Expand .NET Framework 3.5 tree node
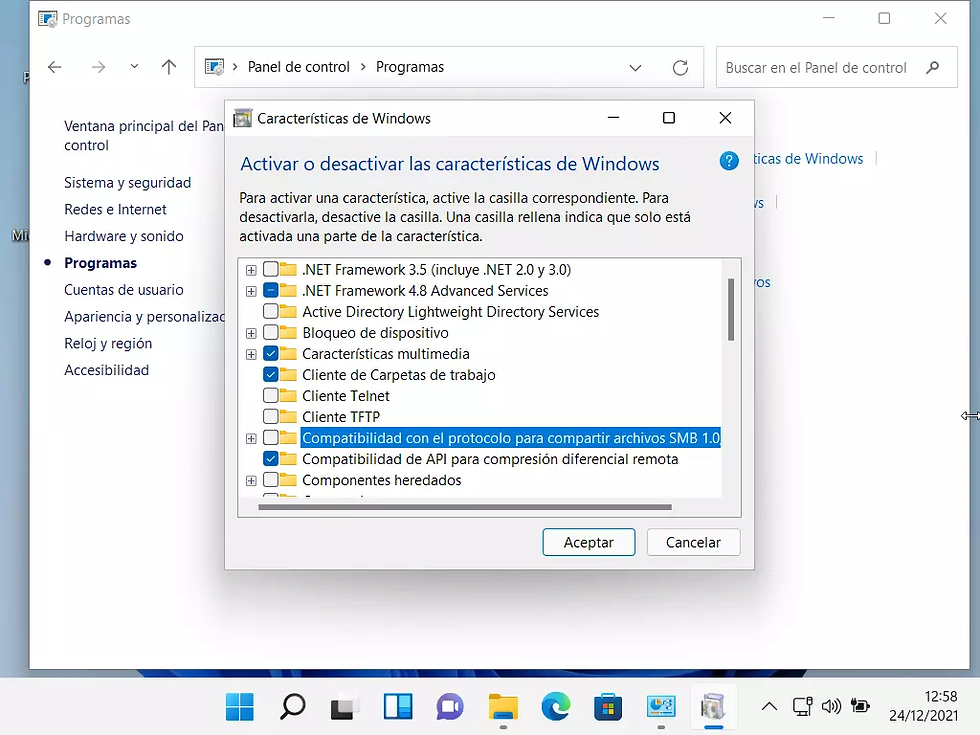Image resolution: width=980 pixels, height=735 pixels. (x=251, y=270)
